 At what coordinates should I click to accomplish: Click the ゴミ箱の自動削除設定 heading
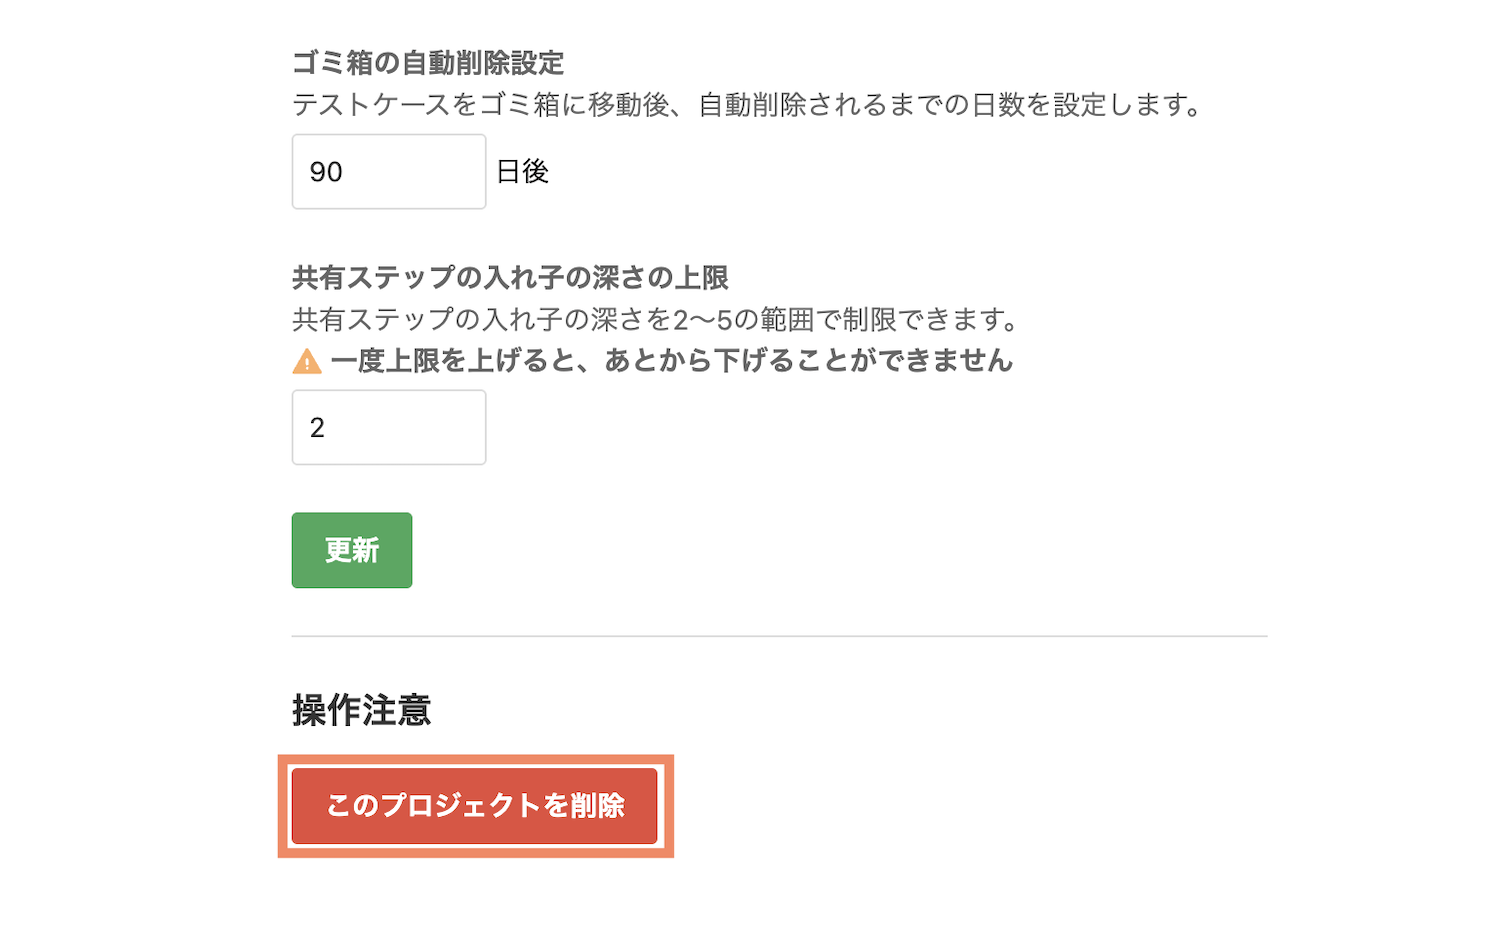tap(428, 63)
